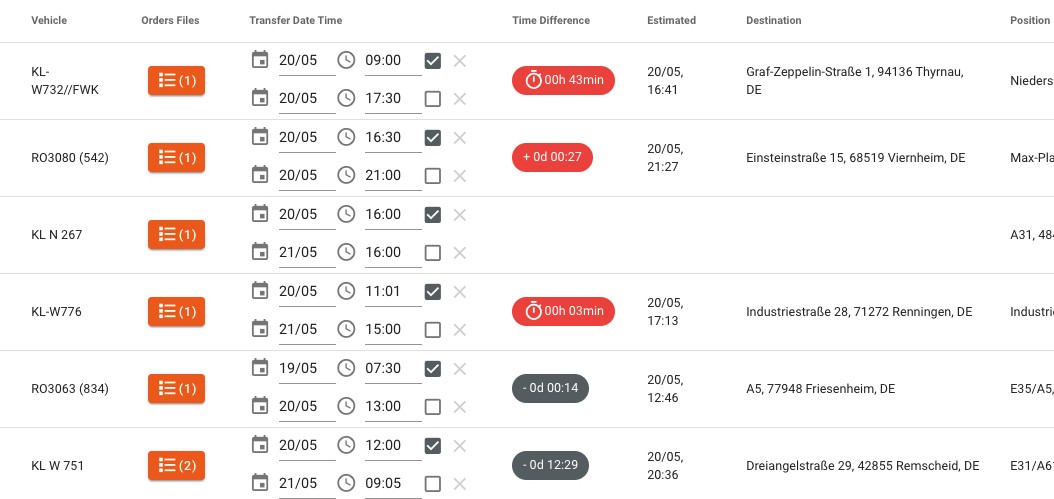Click clock icon next to 07:30 for RO3063

pos(346,368)
